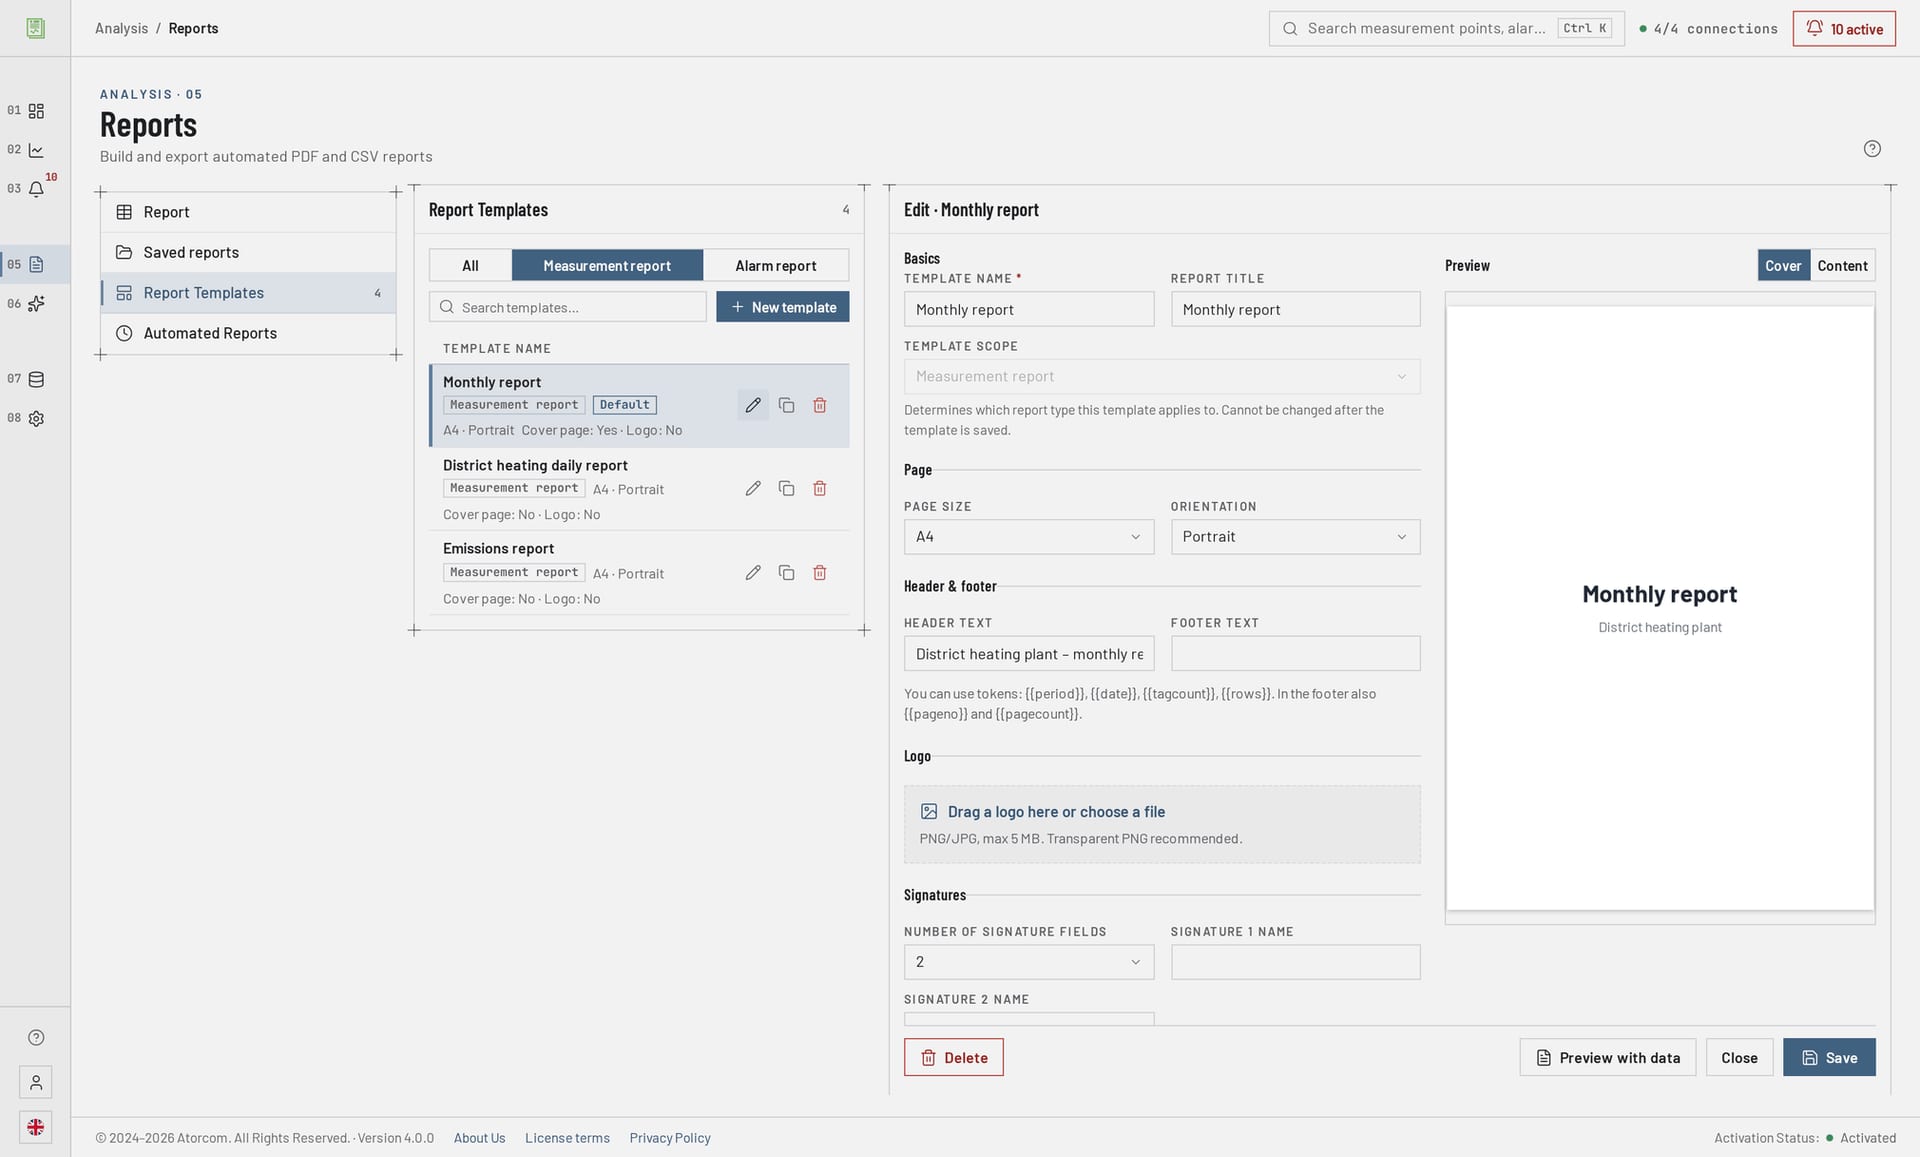Screen dimensions: 1920x1157
Task: Edit the Emissions report template
Action: click(x=753, y=573)
